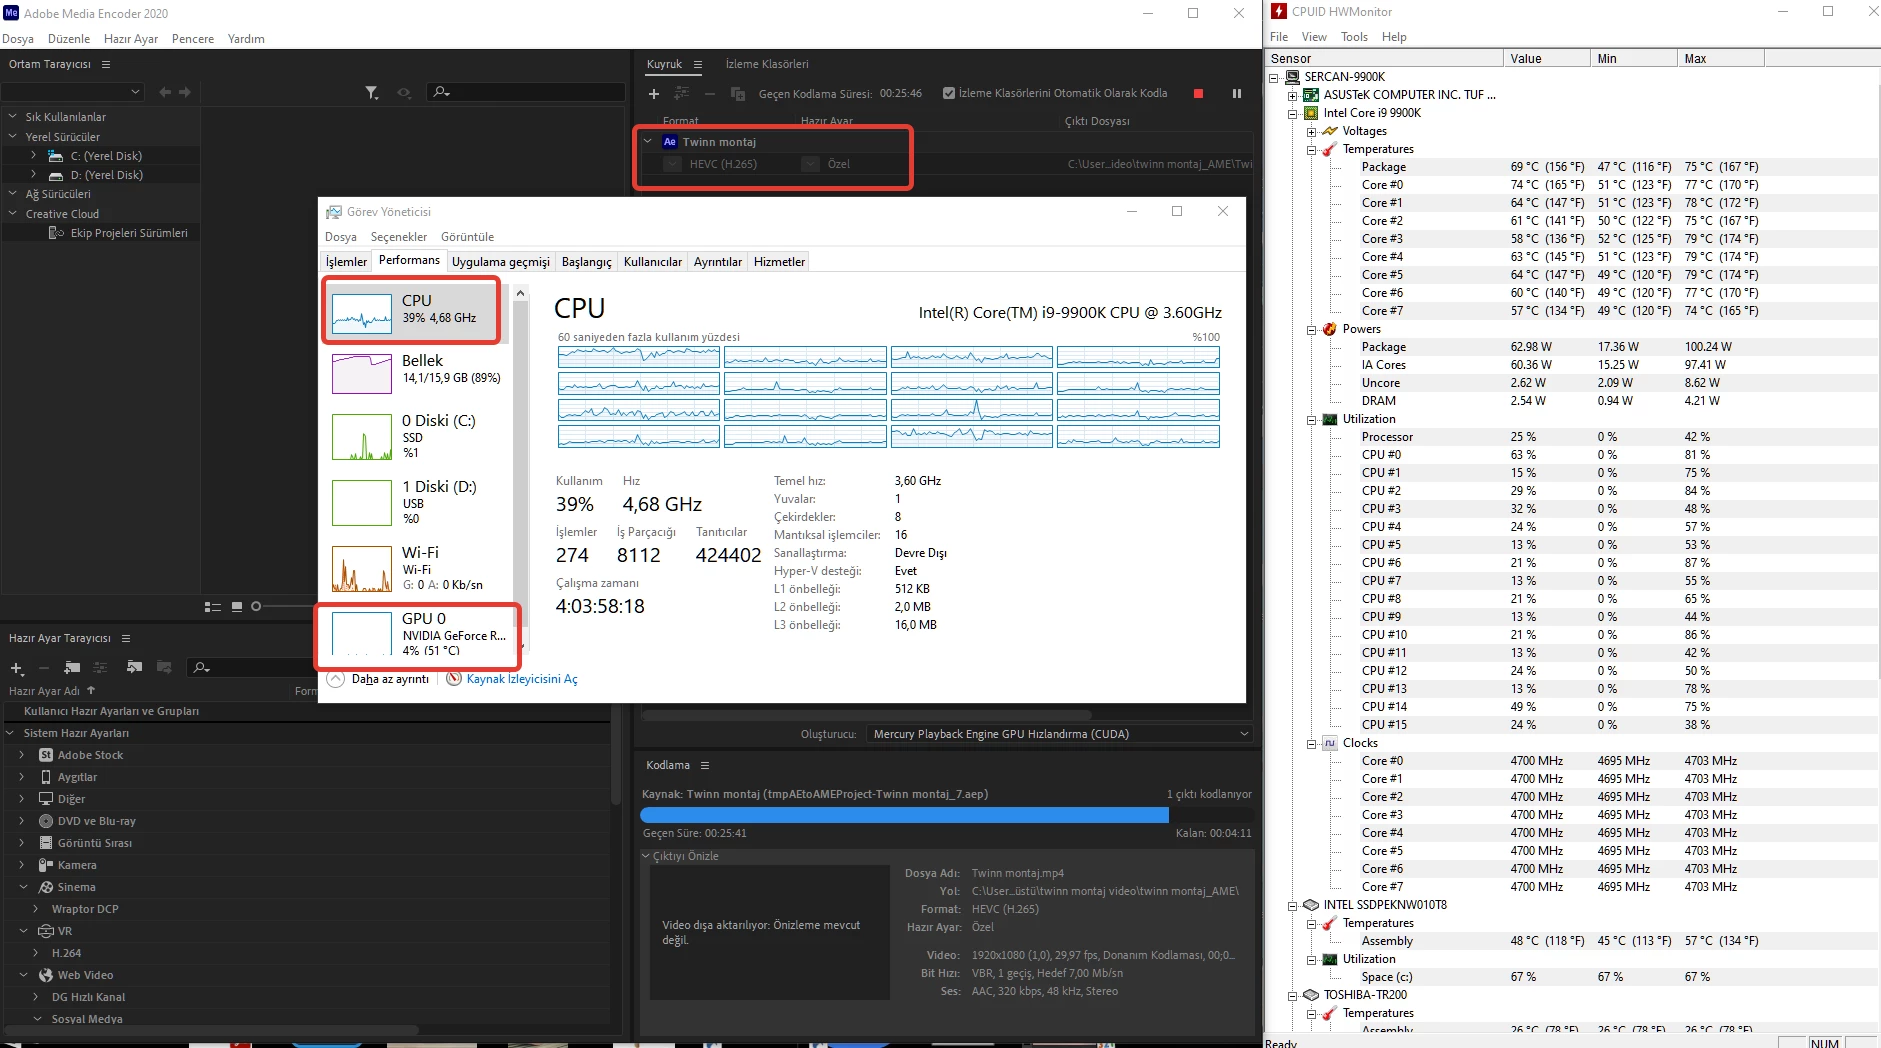The image size is (1881, 1048).
Task: Open the Özel preset dropdown
Action: tap(811, 164)
